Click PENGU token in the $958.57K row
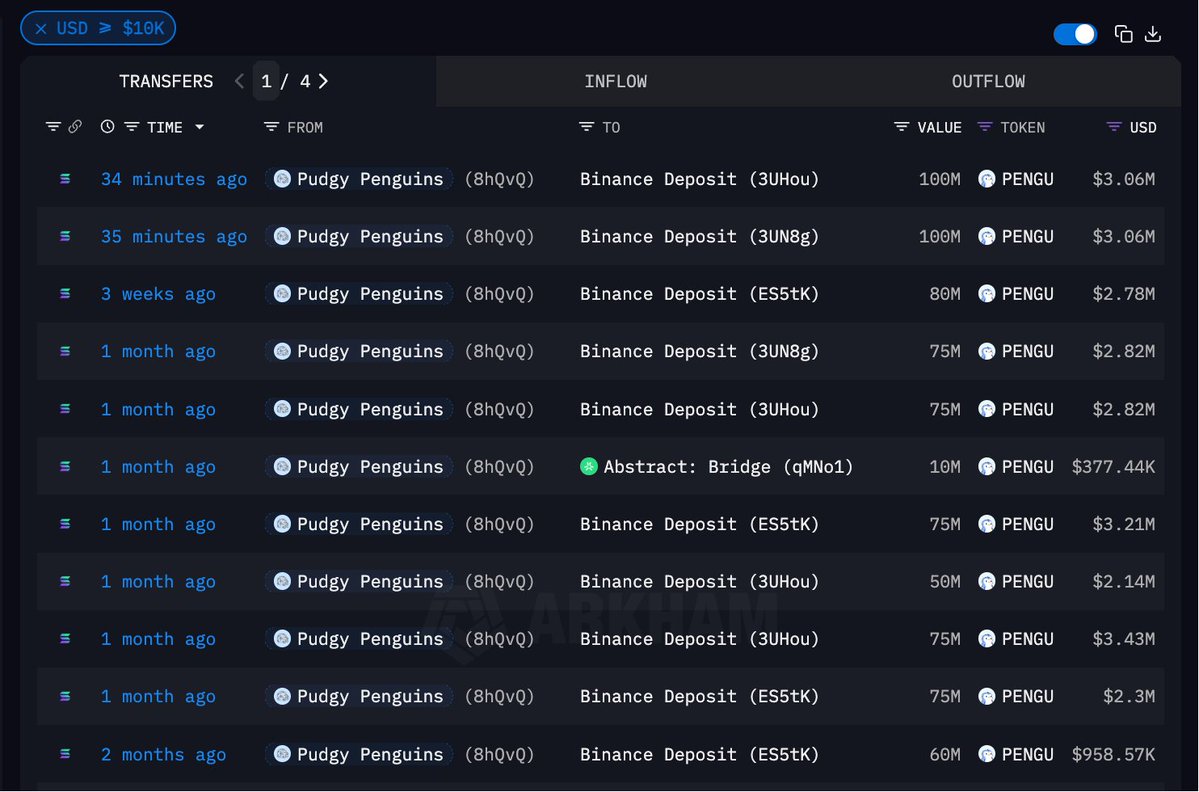This screenshot has width=1199, height=792. tap(1027, 755)
